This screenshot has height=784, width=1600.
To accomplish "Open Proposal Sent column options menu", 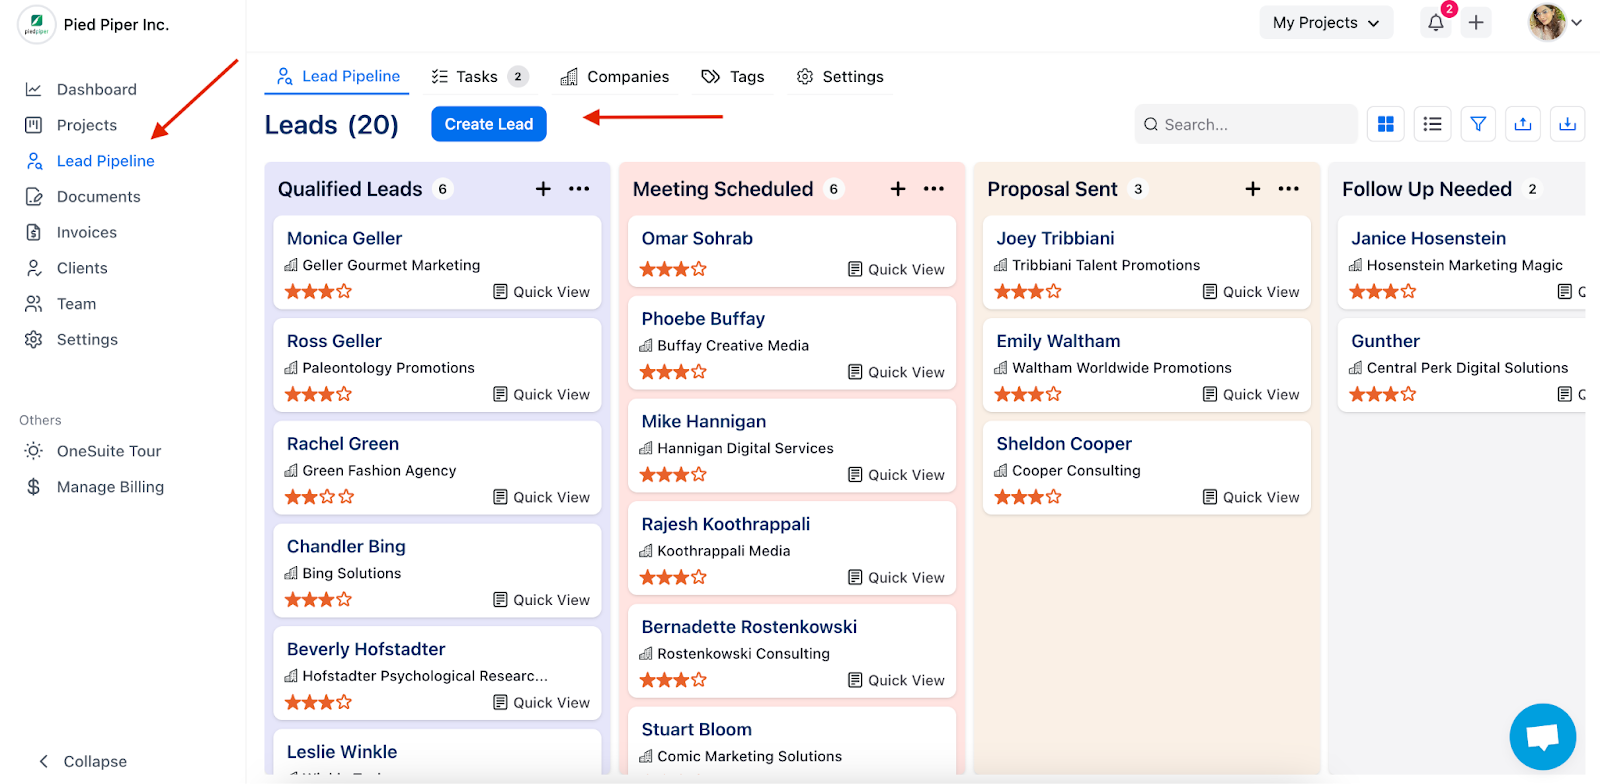I will [x=1289, y=189].
